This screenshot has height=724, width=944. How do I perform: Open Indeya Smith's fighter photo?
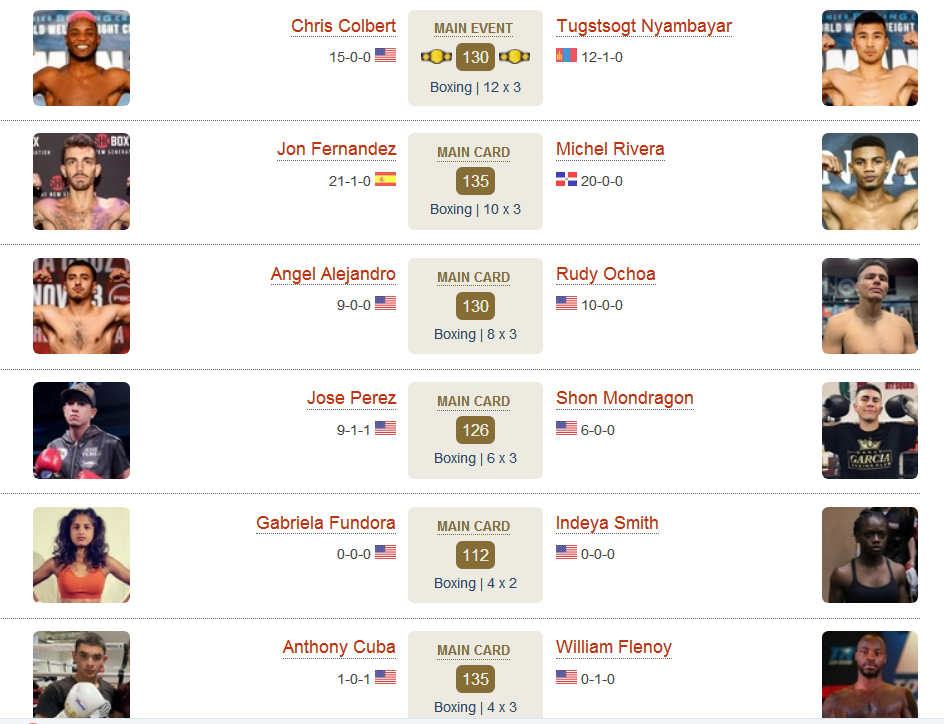click(x=870, y=554)
